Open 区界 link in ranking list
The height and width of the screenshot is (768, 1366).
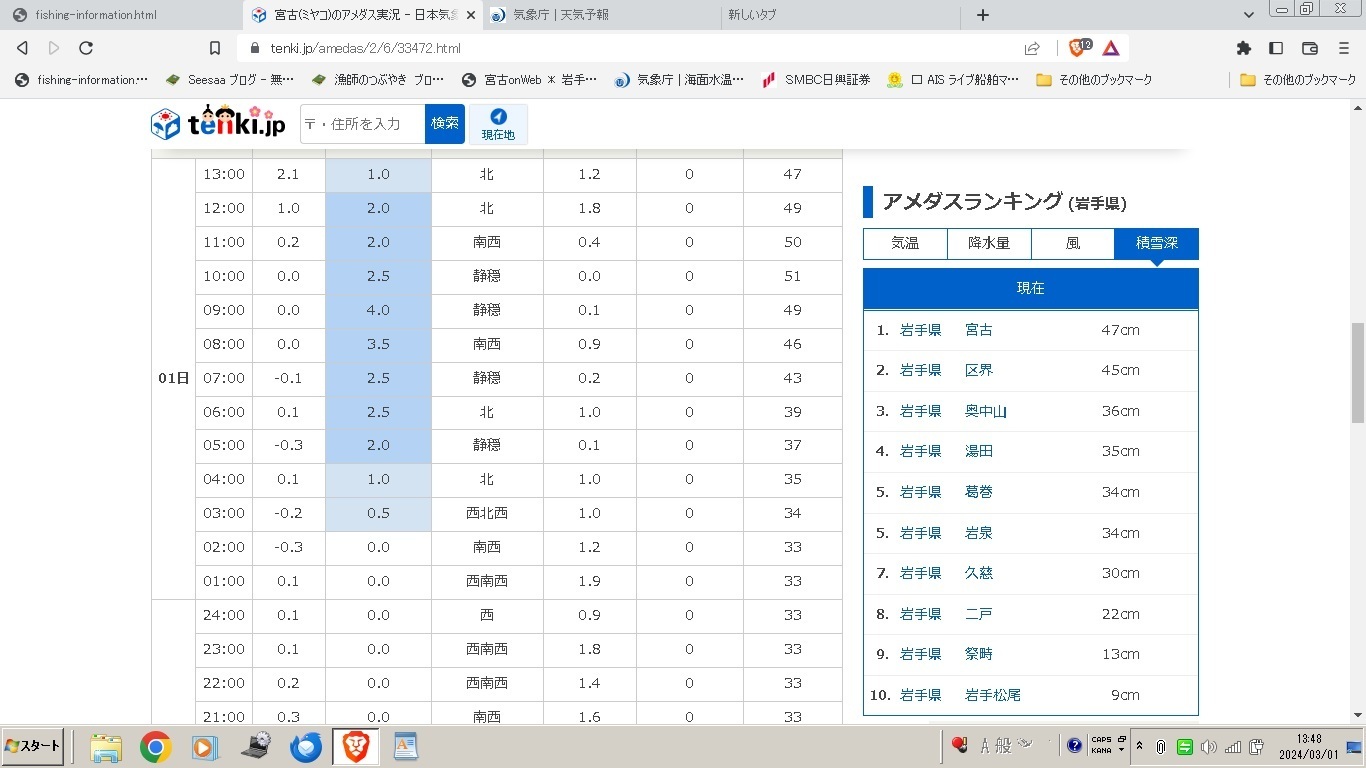coord(979,370)
